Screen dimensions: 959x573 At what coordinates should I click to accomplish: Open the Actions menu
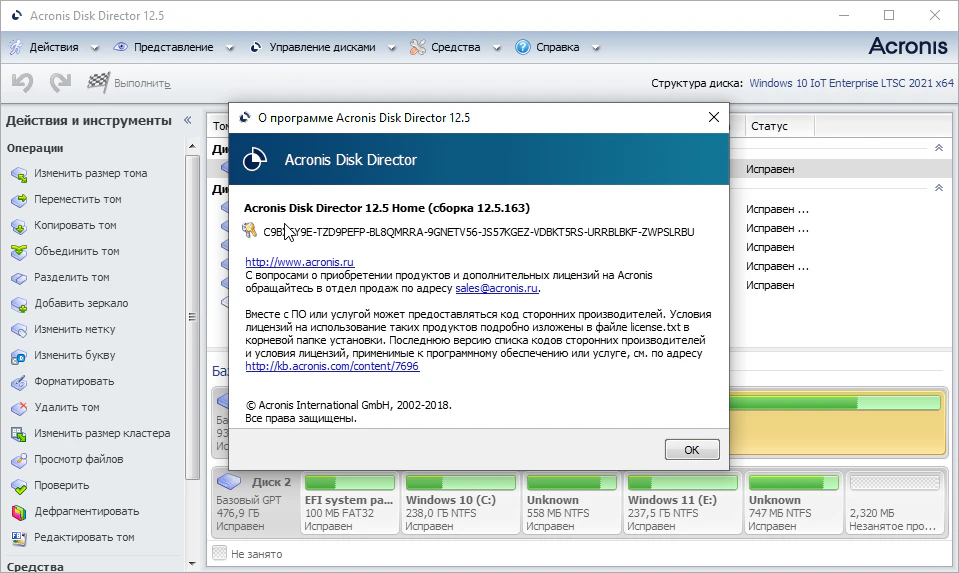pyautogui.click(x=54, y=47)
